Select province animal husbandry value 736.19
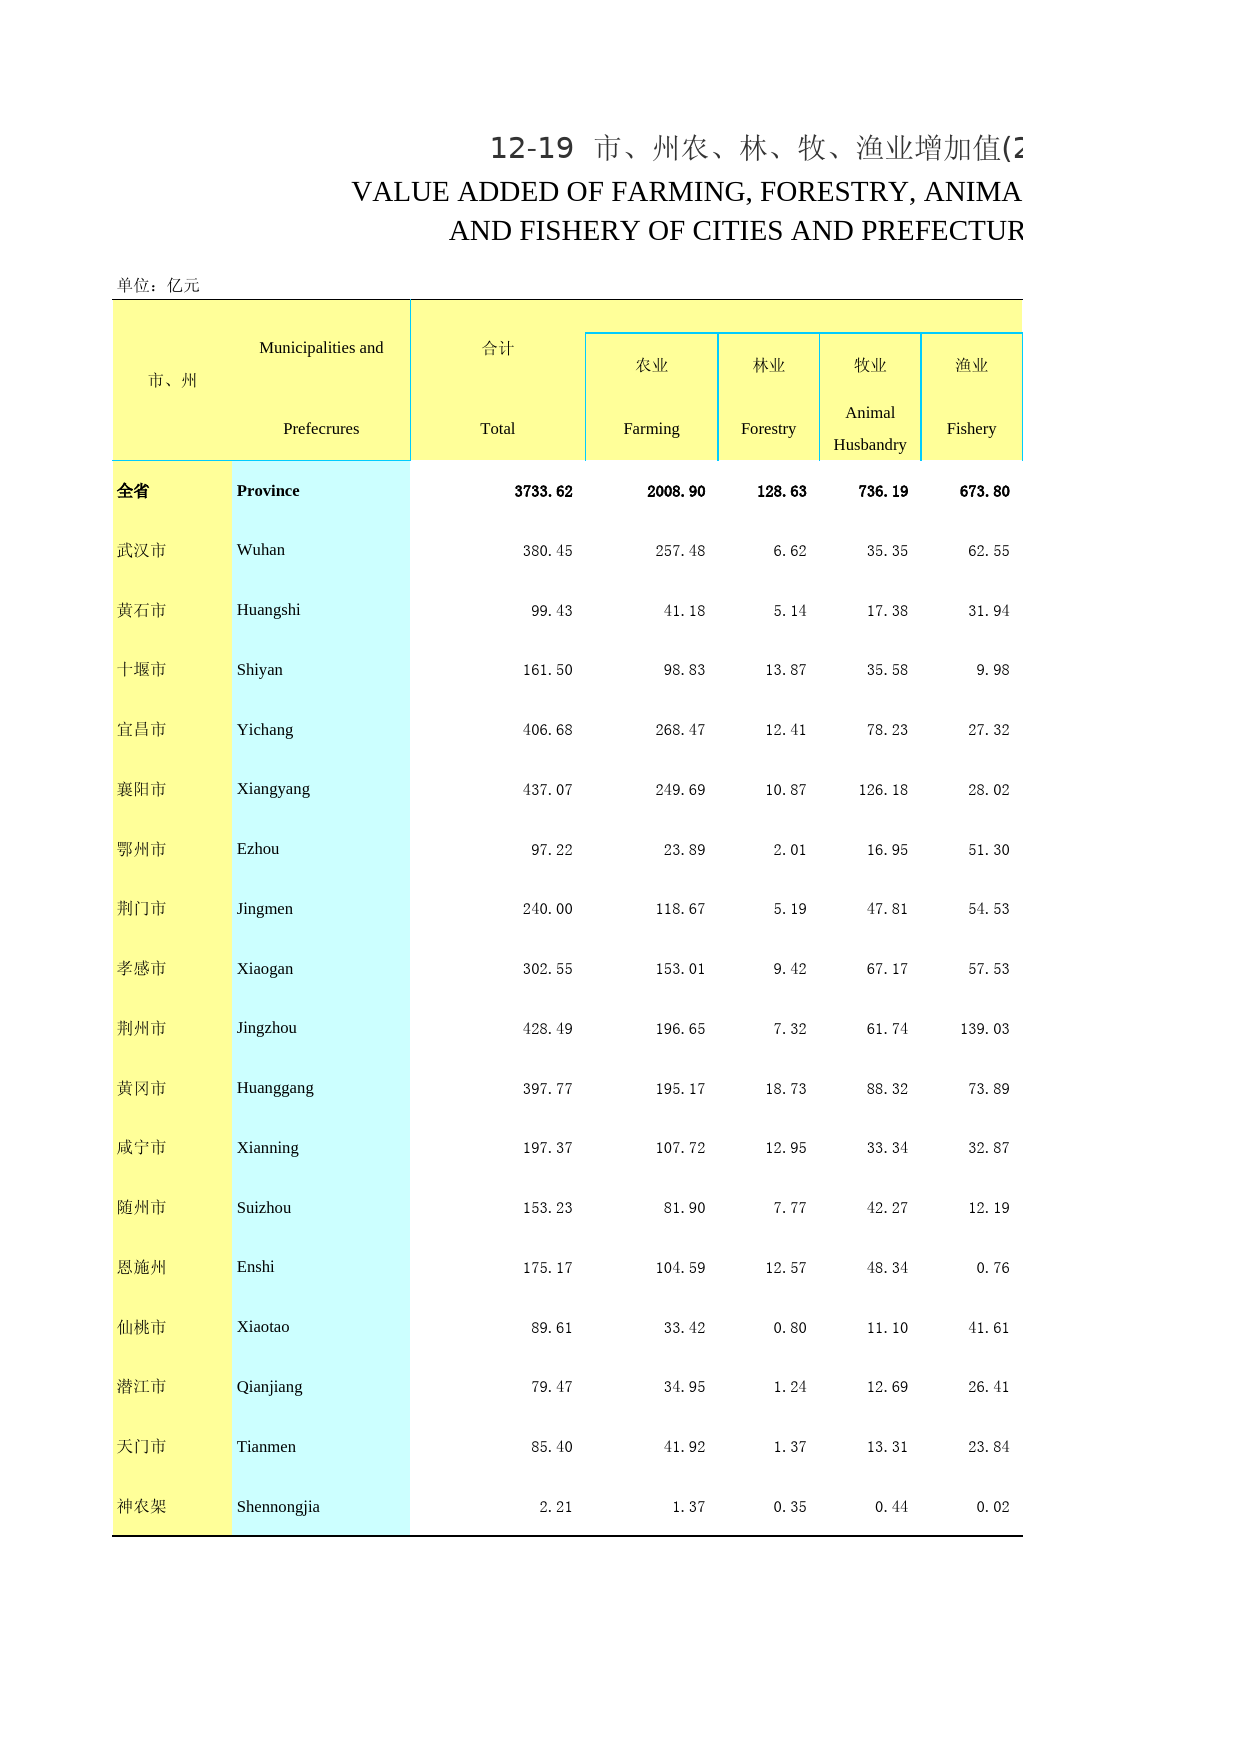The height and width of the screenshot is (1754, 1240). tap(883, 492)
